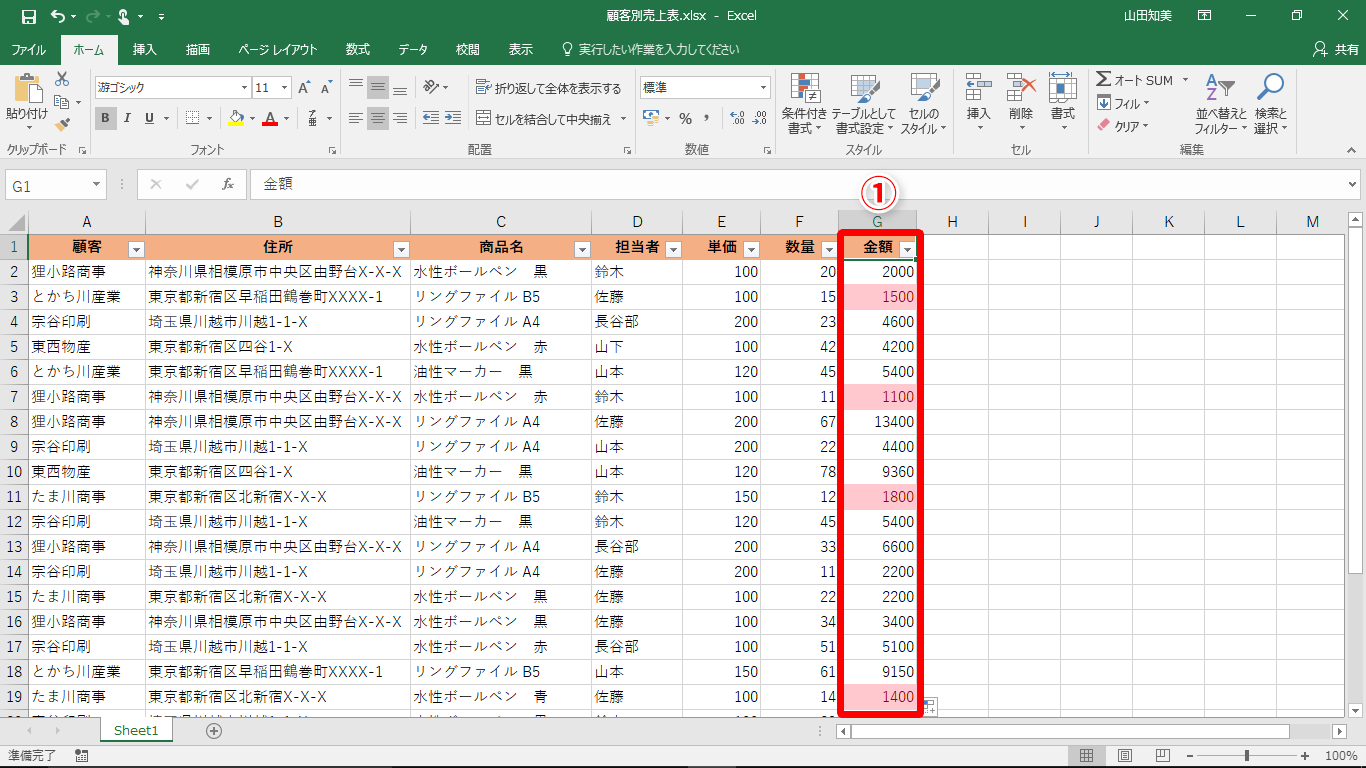
Task: Click the fill color bucket button
Action: [235, 118]
